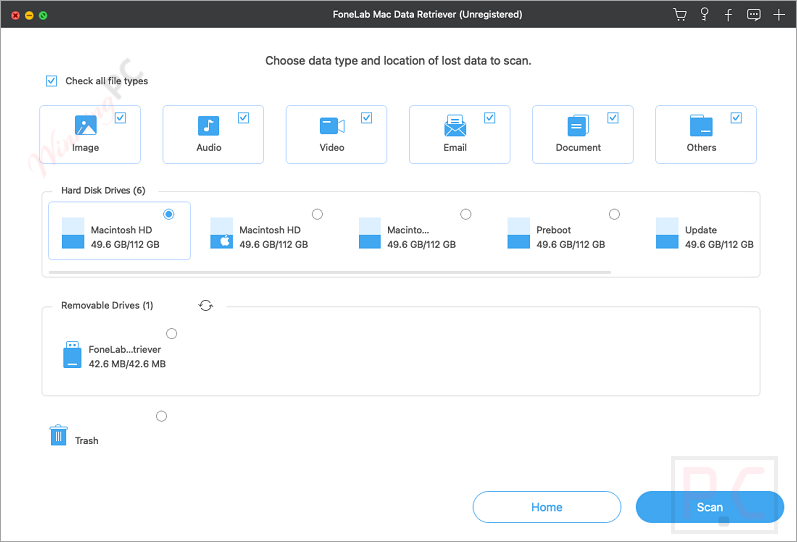Click the Document pages icon
797x542 pixels.
pyautogui.click(x=578, y=126)
